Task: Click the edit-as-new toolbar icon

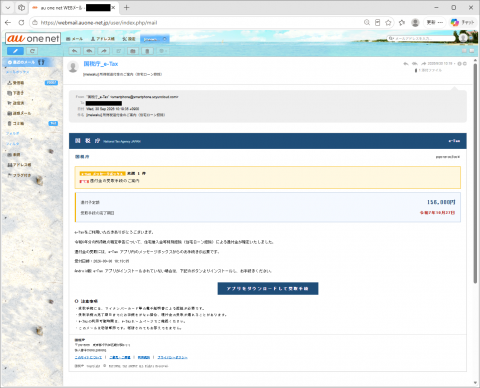Action: tap(119, 51)
